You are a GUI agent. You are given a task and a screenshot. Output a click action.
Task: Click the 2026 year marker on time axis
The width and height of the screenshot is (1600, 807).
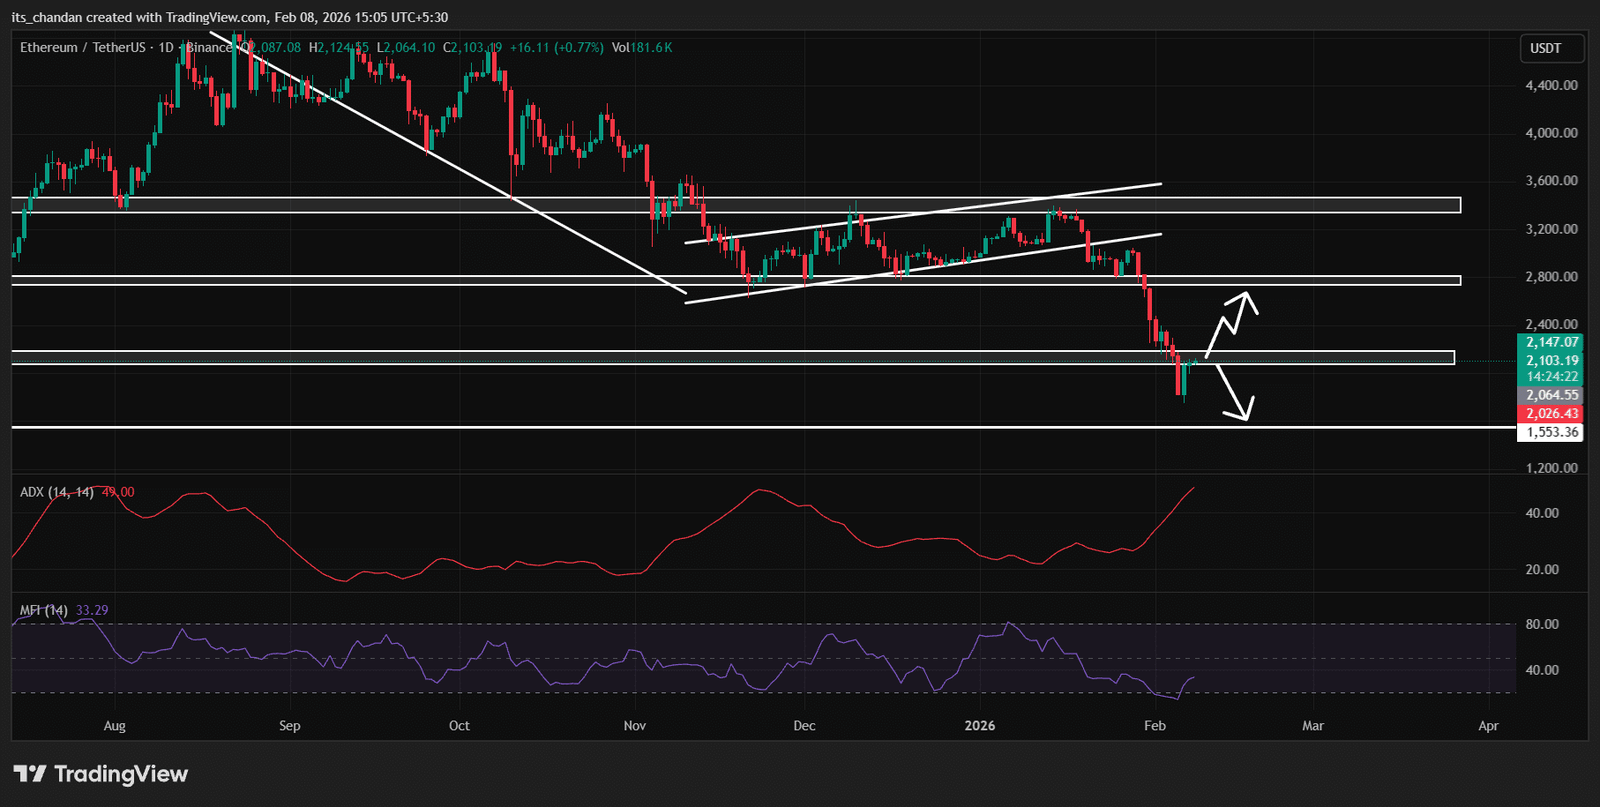(979, 725)
